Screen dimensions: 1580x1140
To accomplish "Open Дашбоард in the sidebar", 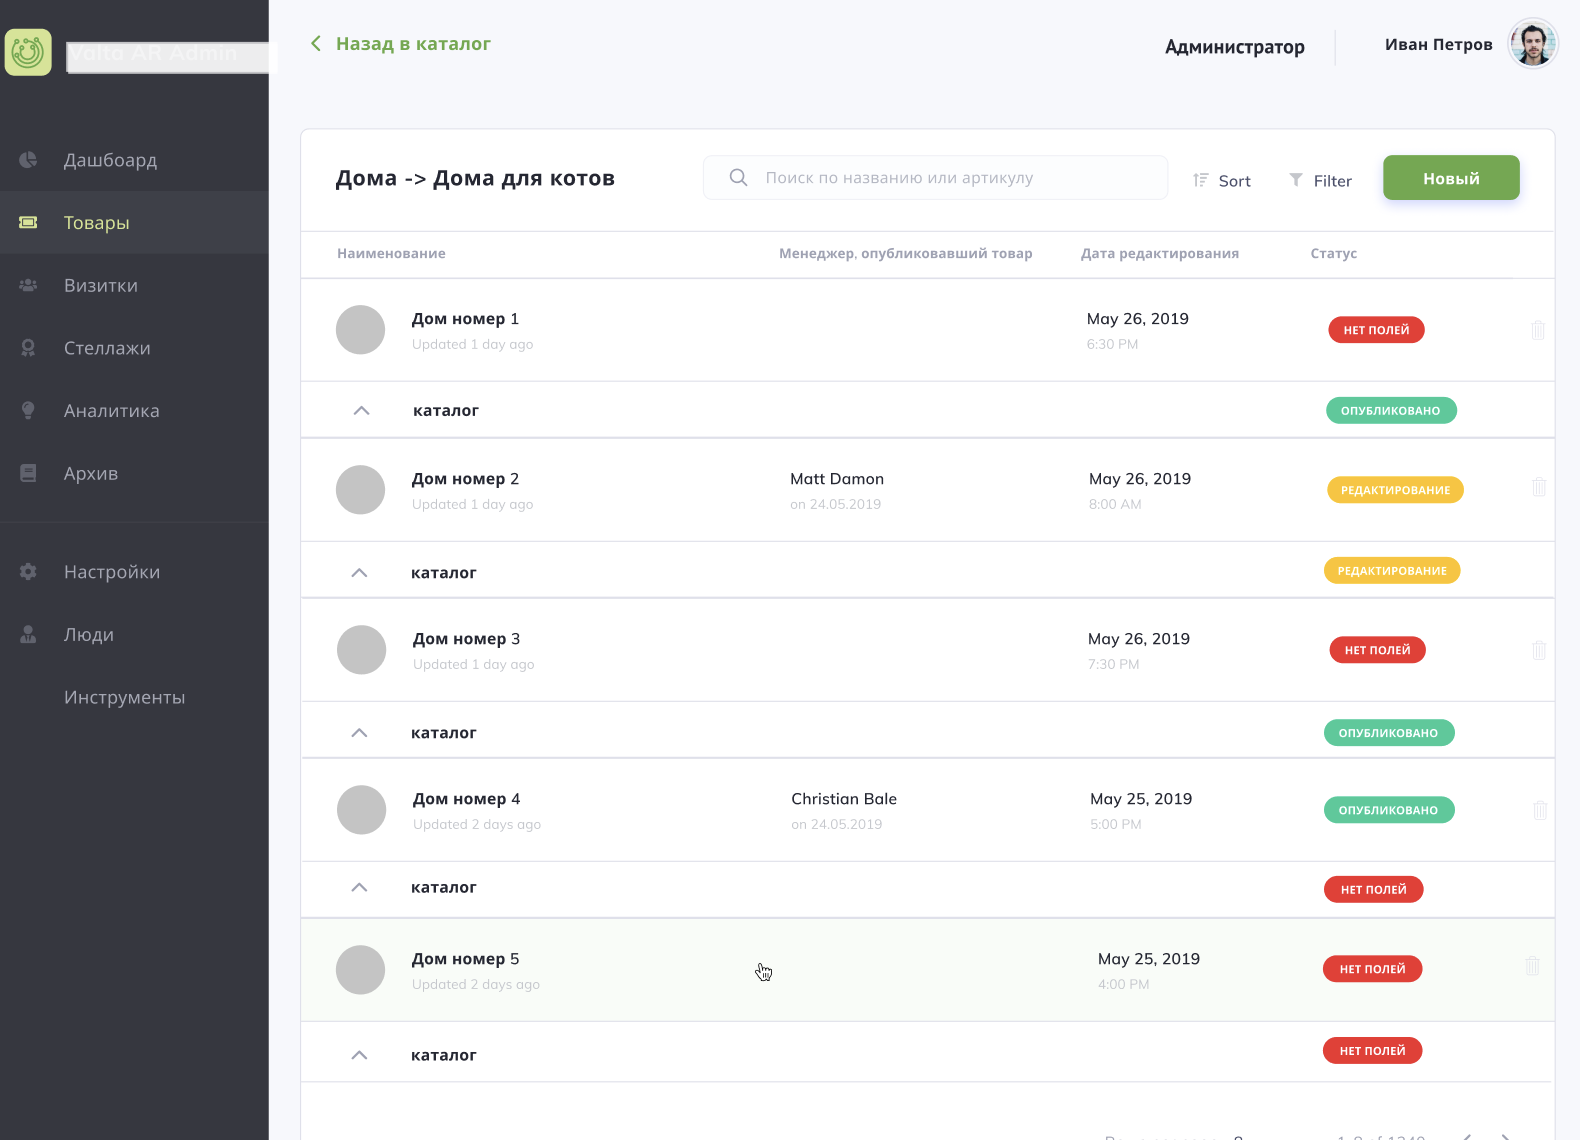I will 110,160.
